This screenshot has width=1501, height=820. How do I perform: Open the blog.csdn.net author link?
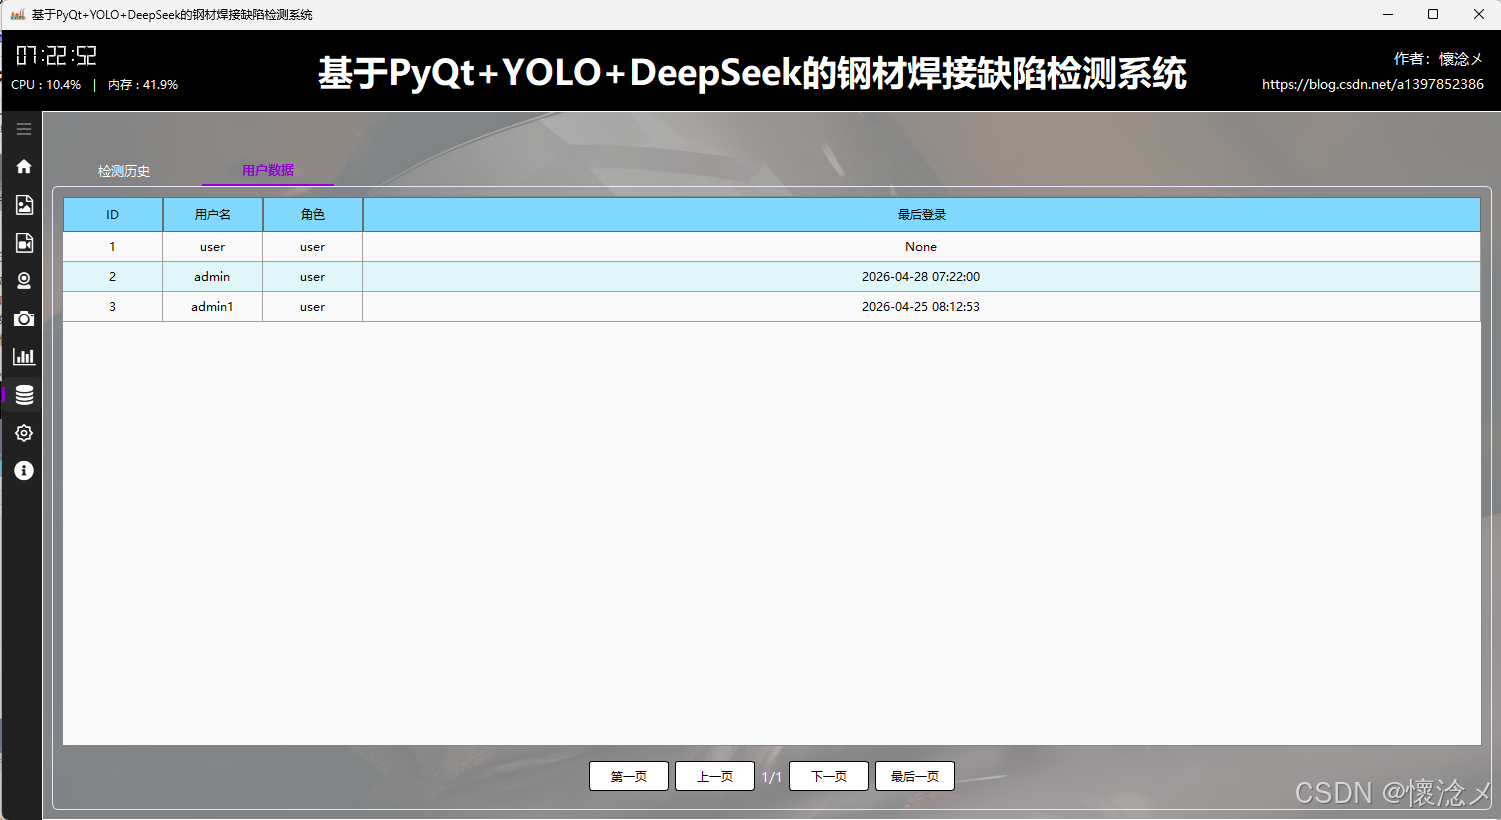[x=1372, y=84]
